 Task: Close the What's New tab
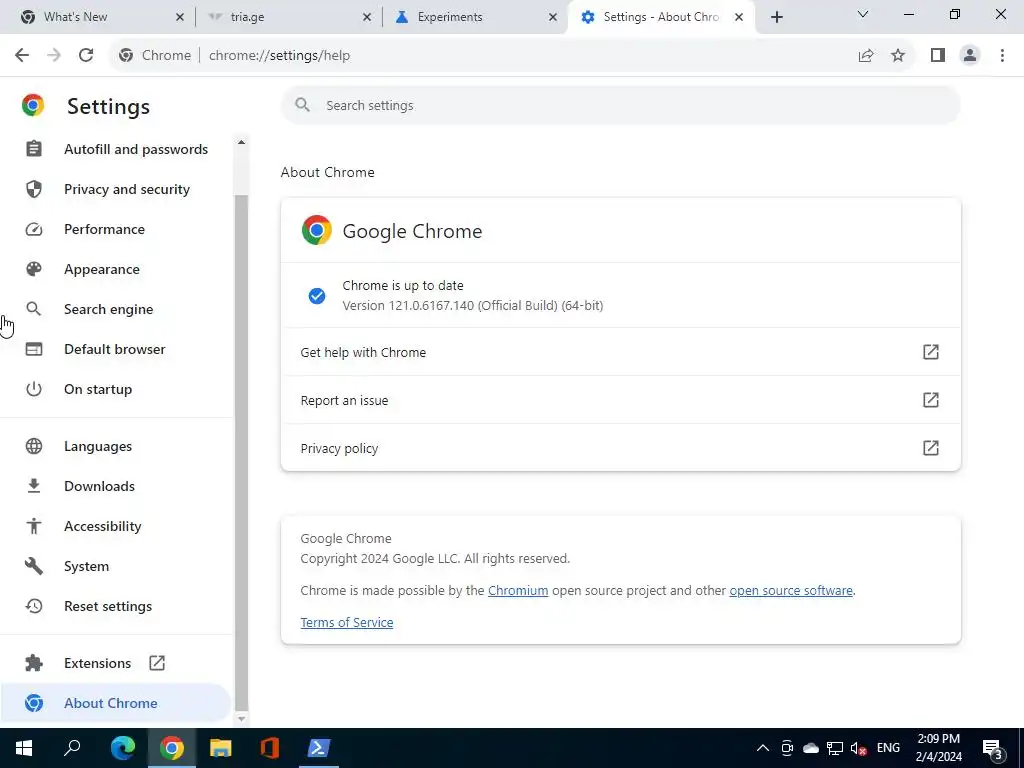point(180,17)
